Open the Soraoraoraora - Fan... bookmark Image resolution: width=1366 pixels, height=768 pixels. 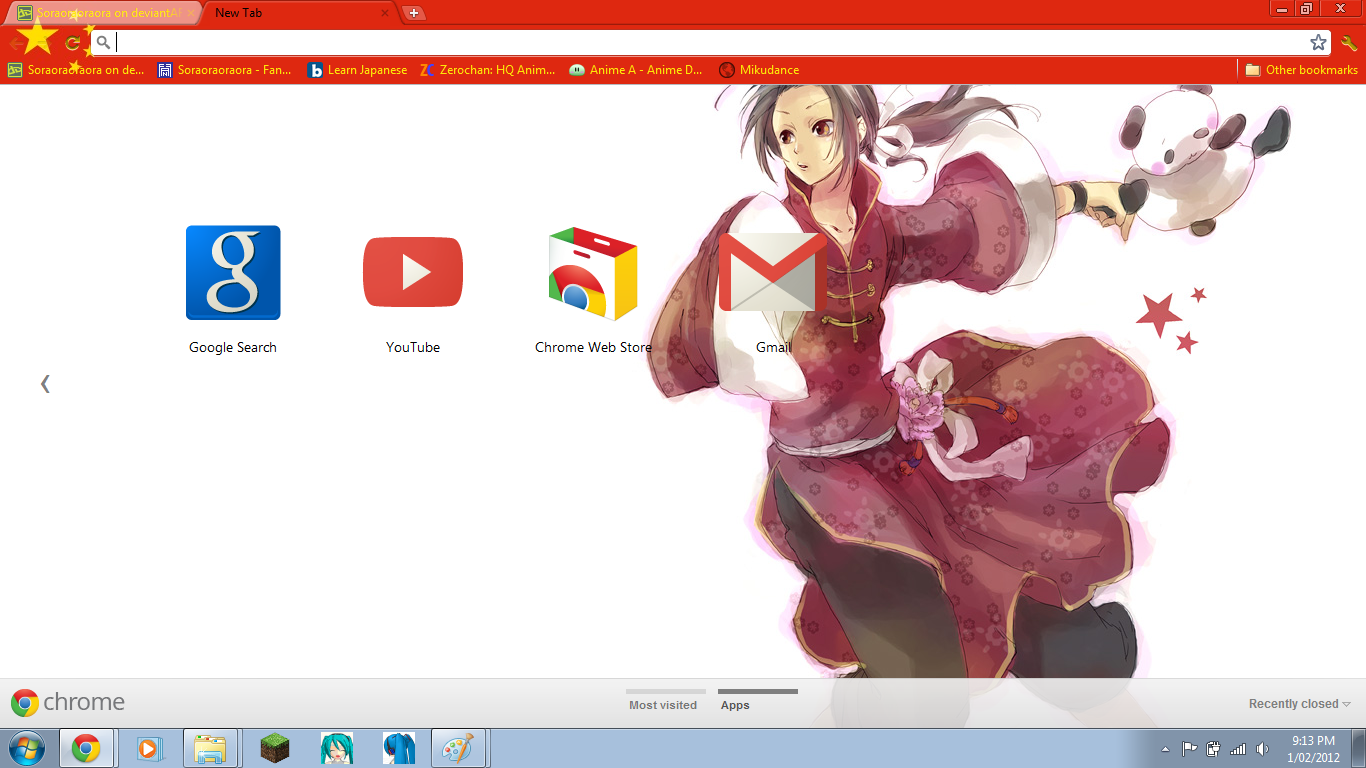click(225, 70)
